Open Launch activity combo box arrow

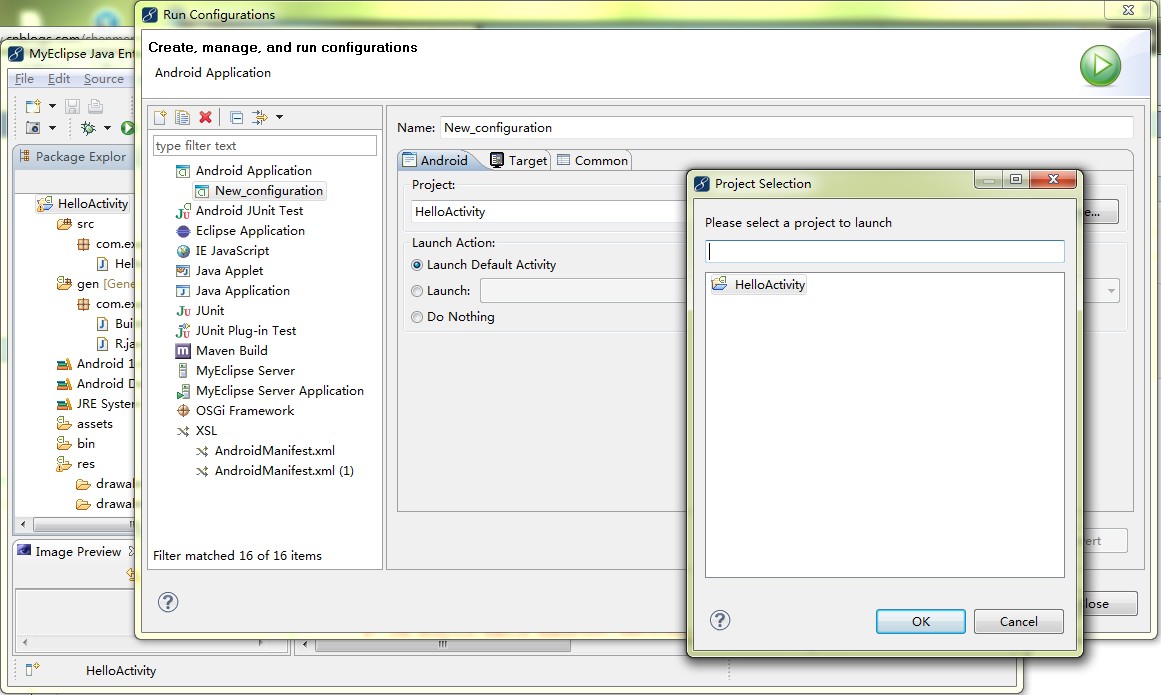[x=1111, y=291]
